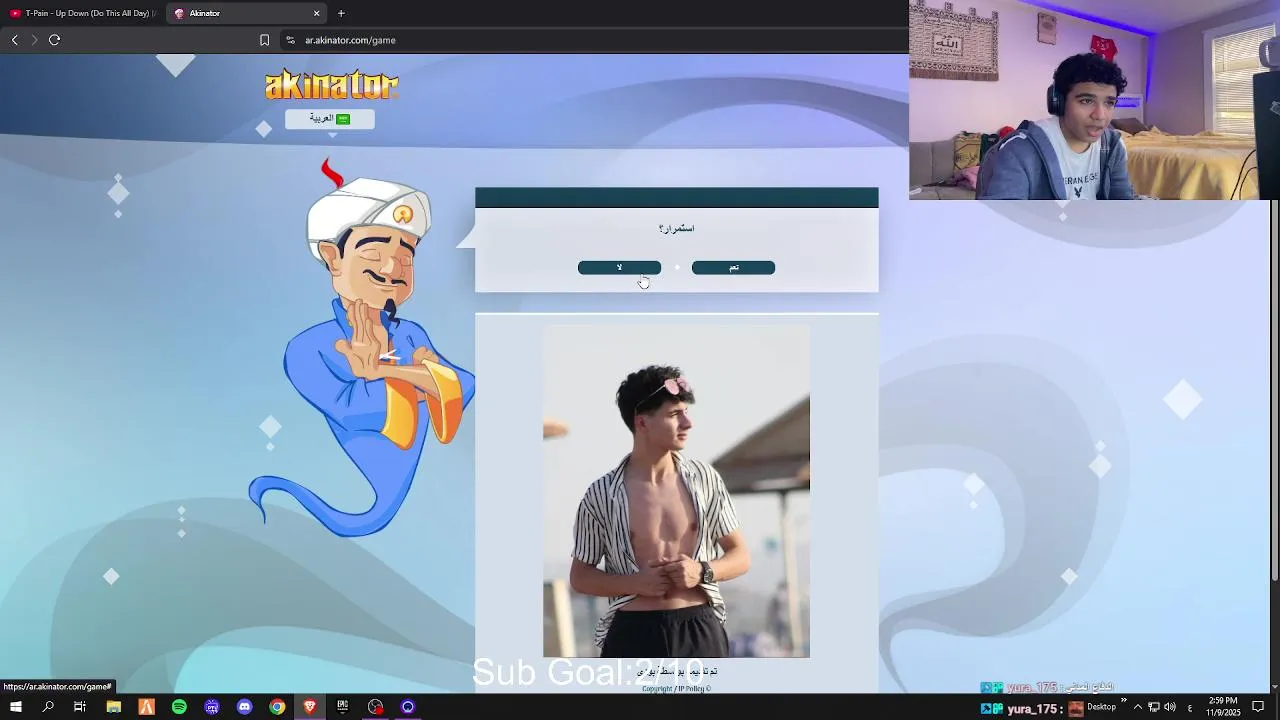Open File Explorer from the taskbar
Screen dimensions: 1280x720
[x=114, y=707]
